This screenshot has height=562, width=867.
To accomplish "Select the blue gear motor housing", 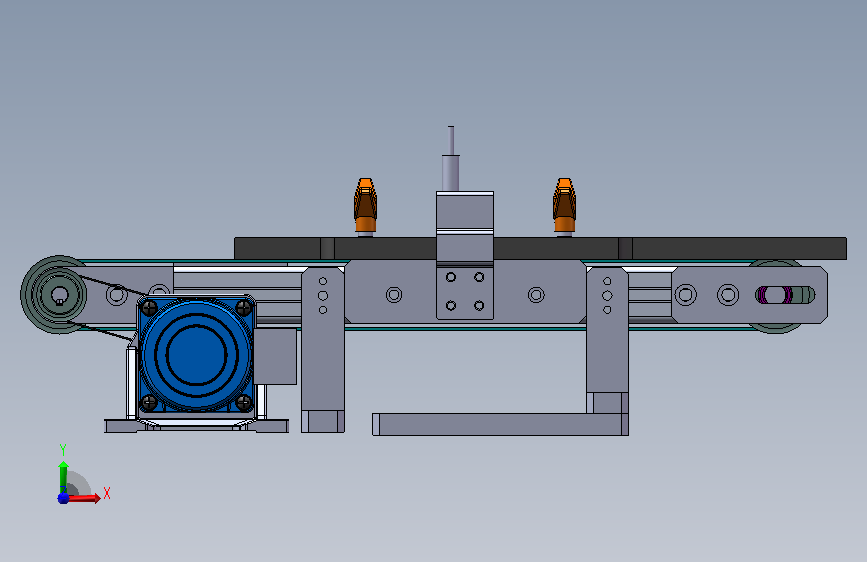I will point(196,354).
